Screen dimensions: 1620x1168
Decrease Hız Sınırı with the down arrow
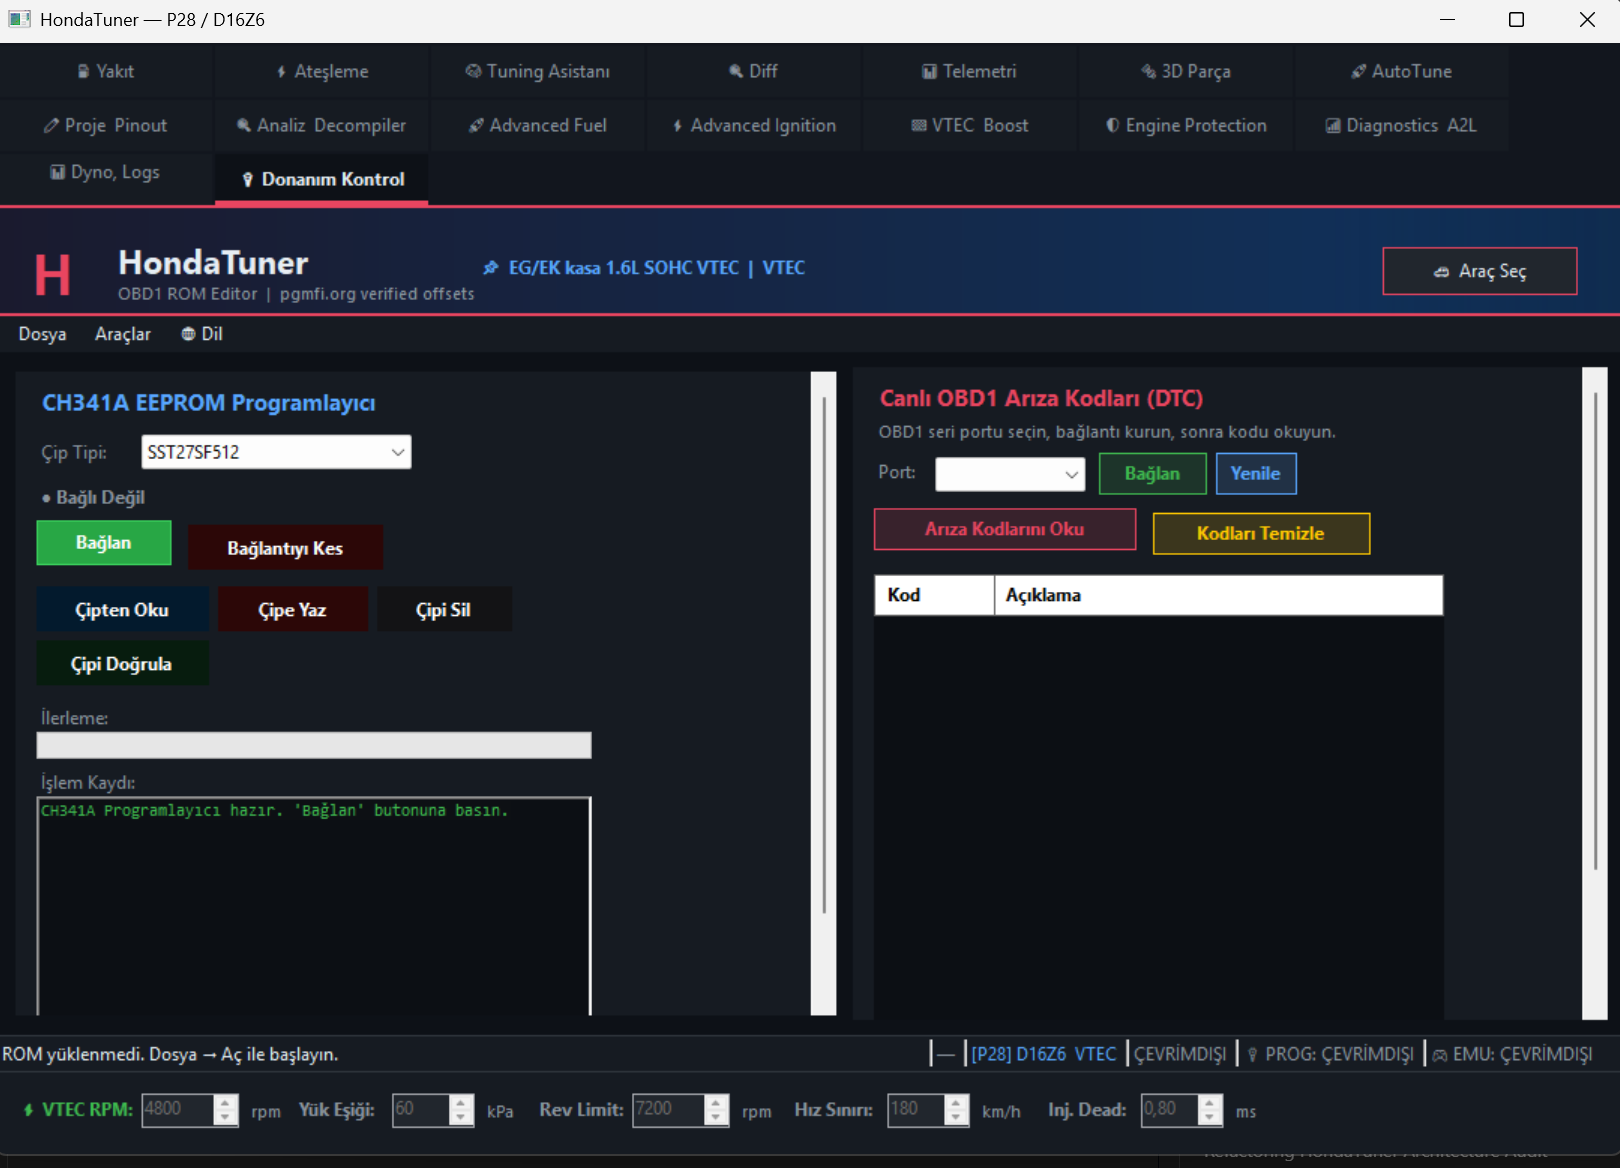(957, 1117)
